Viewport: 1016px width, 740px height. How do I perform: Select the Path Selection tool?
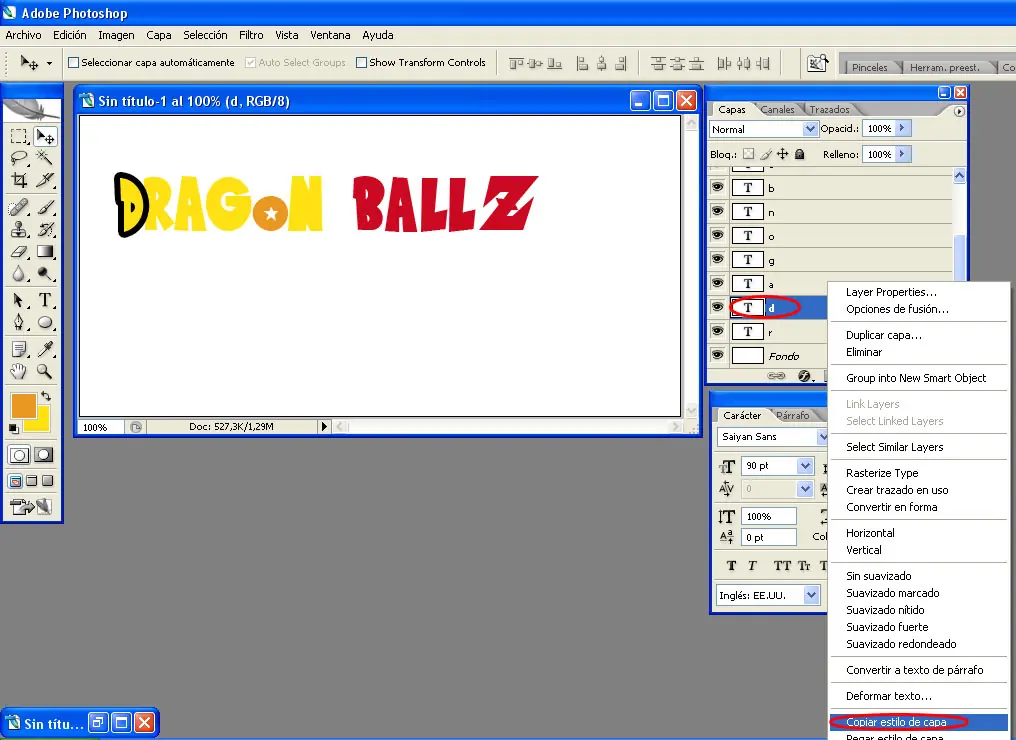19,300
